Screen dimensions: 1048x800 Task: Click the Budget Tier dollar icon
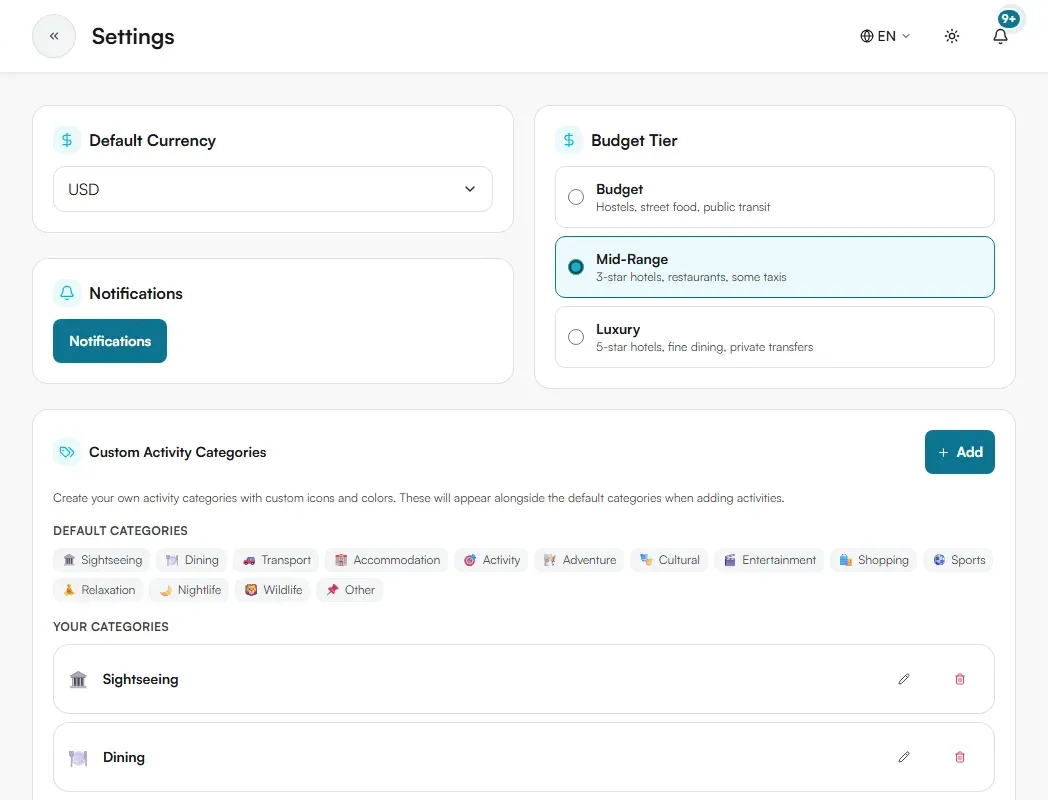pos(569,140)
